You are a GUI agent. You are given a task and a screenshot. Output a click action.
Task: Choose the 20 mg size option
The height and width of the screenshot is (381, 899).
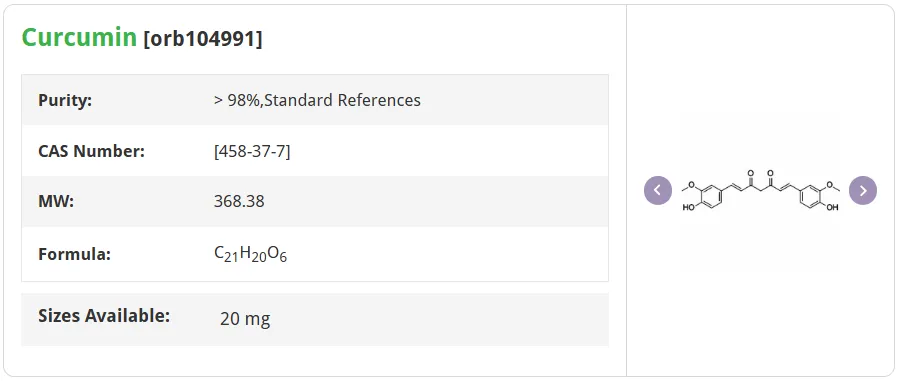245,319
